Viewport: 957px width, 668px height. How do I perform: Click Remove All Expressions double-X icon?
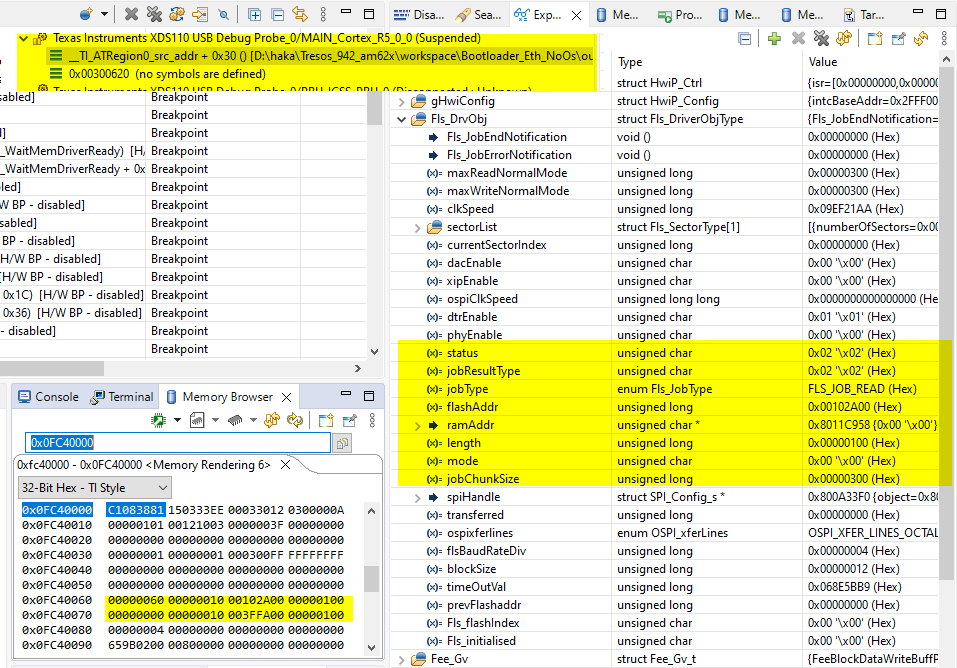coord(821,39)
